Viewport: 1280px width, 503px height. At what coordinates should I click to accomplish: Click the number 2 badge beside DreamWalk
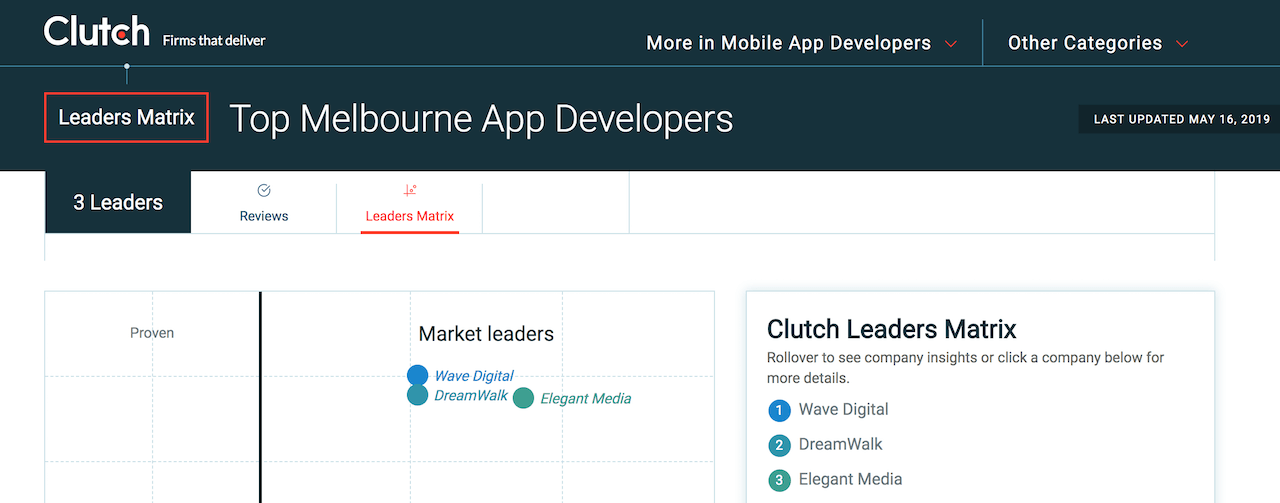coord(779,445)
